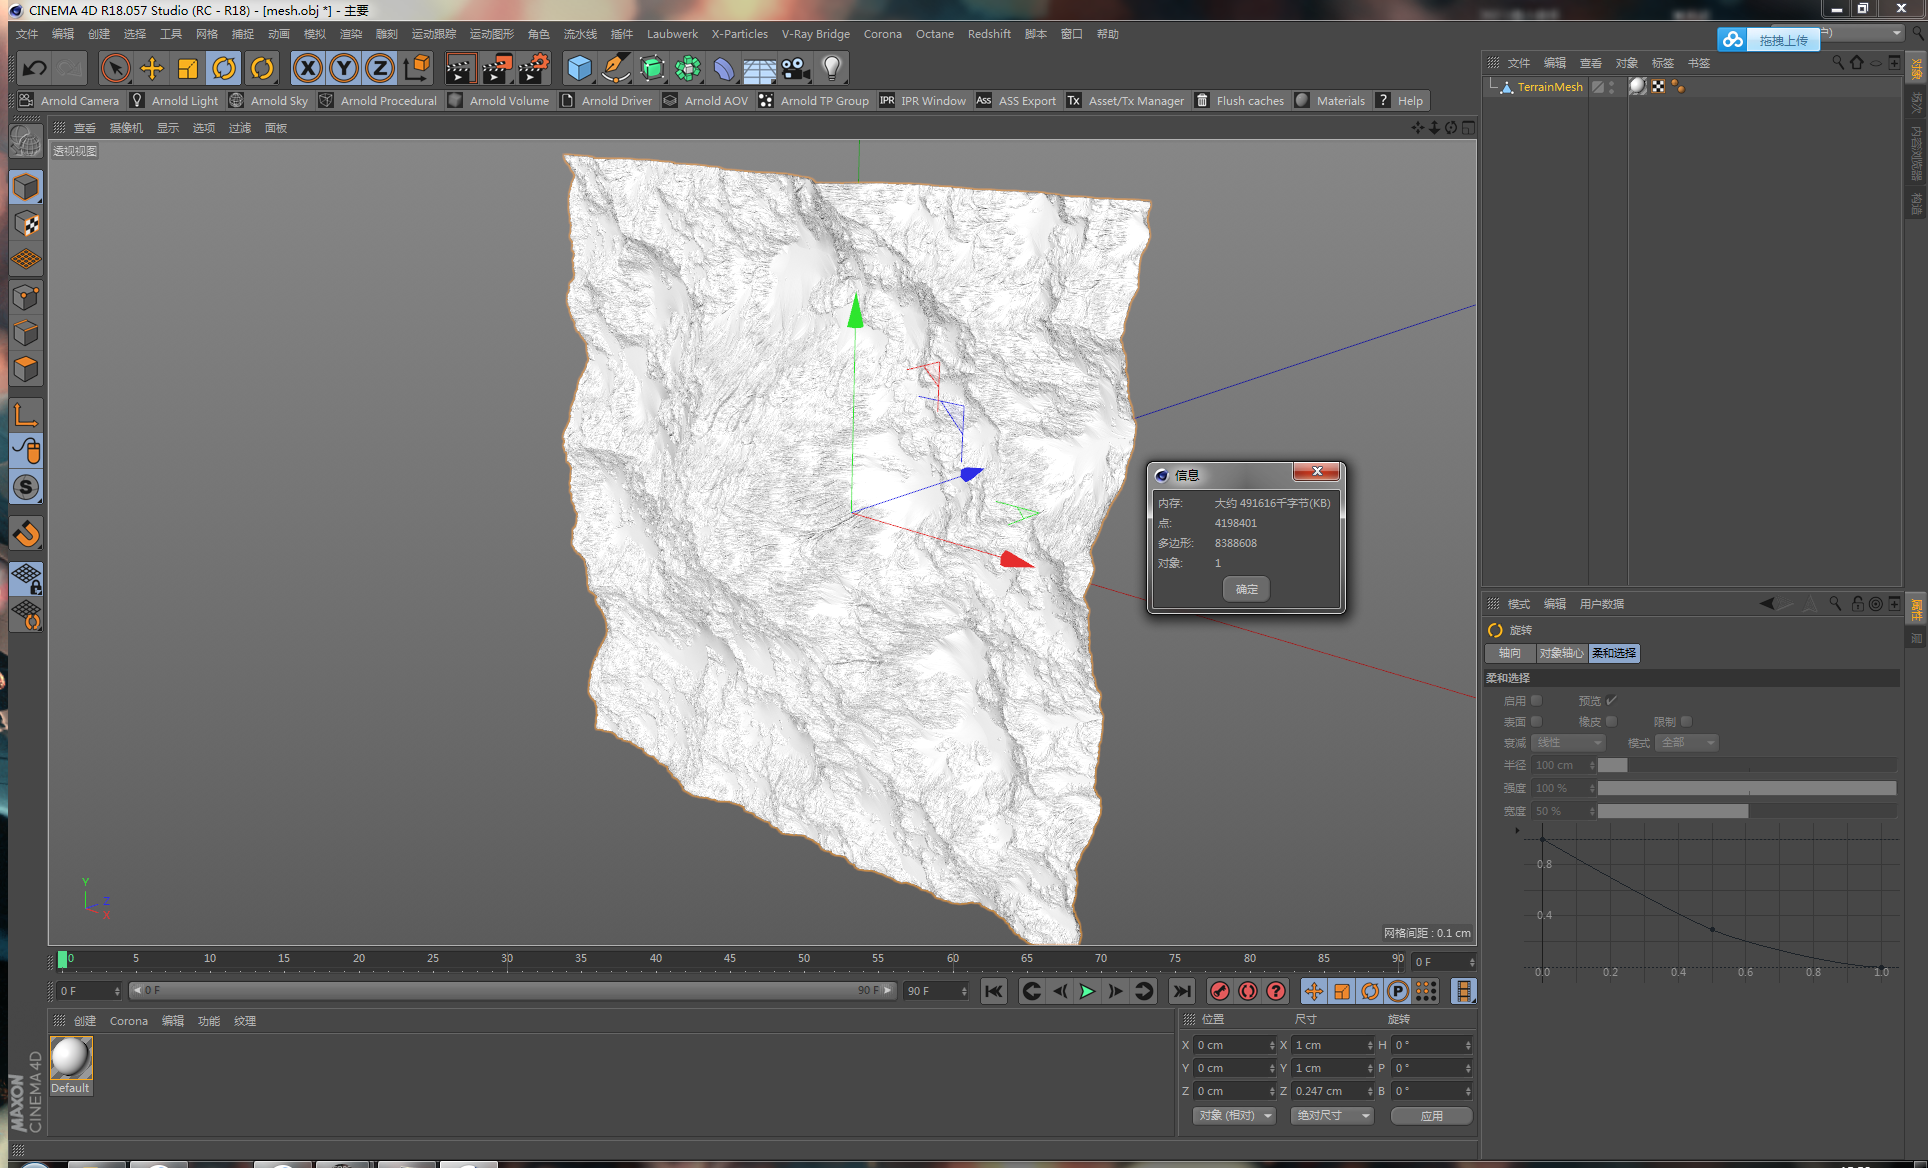
Task: Toggle Y axis lock button
Action: click(x=343, y=68)
